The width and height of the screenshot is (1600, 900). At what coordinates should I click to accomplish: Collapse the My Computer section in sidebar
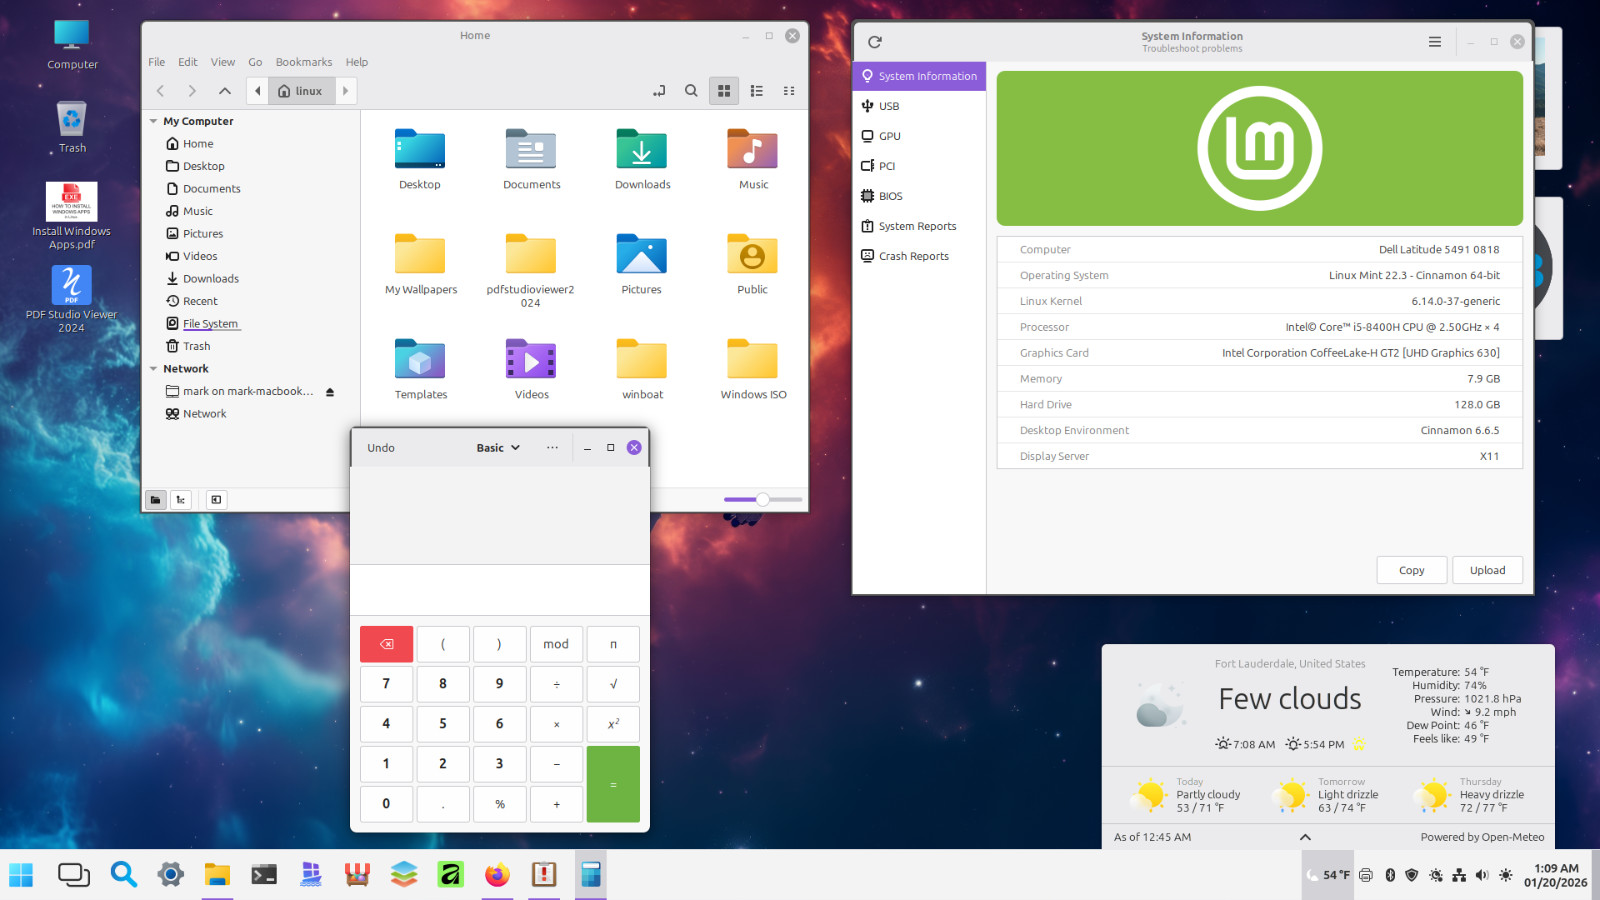point(153,121)
